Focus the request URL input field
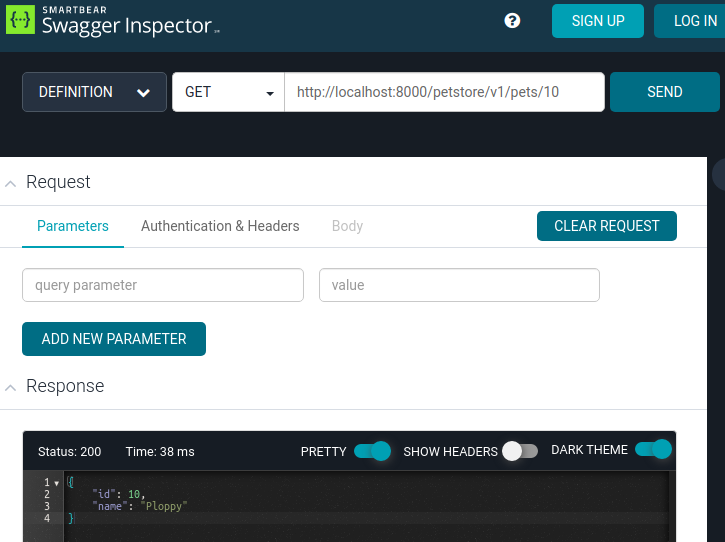The image size is (725, 542). 444,92
